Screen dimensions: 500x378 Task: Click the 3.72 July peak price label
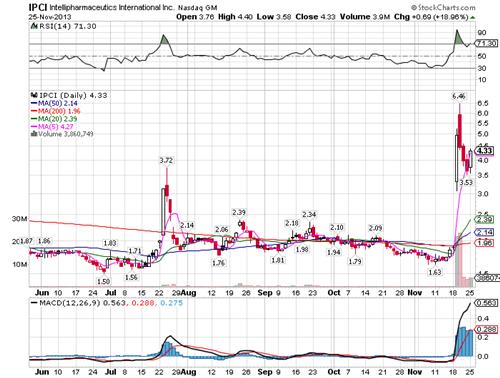point(166,161)
